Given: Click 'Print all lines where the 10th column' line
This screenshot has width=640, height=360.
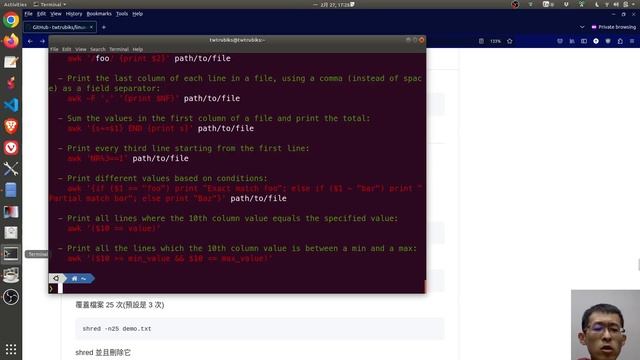Looking at the screenshot, I should click(x=228, y=218).
